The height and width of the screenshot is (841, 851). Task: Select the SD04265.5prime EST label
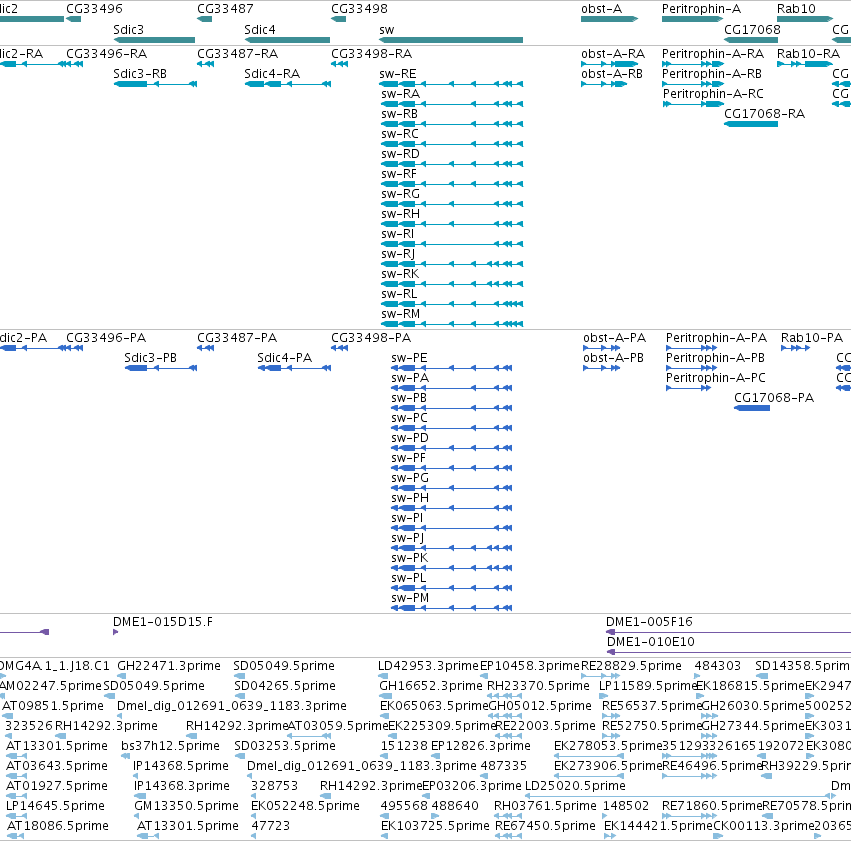click(x=285, y=686)
